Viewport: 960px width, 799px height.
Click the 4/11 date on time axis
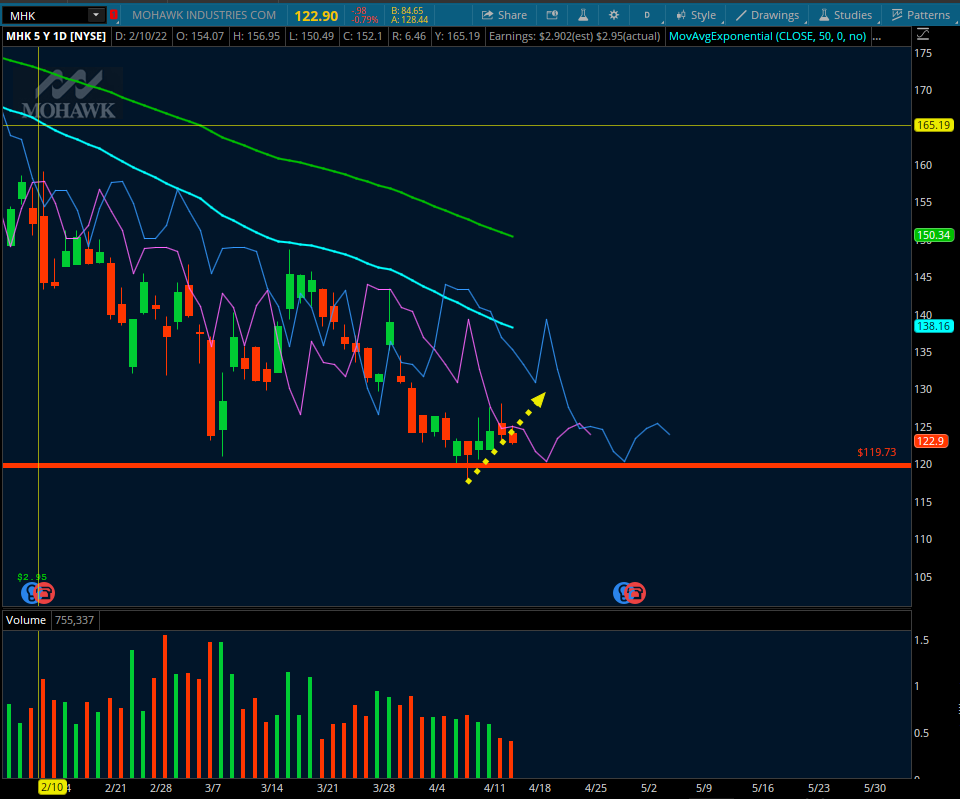(495, 788)
